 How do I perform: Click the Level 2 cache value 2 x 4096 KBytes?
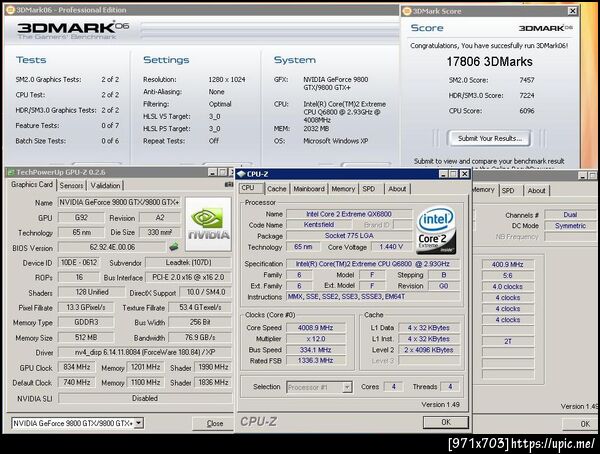pyautogui.click(x=429, y=350)
